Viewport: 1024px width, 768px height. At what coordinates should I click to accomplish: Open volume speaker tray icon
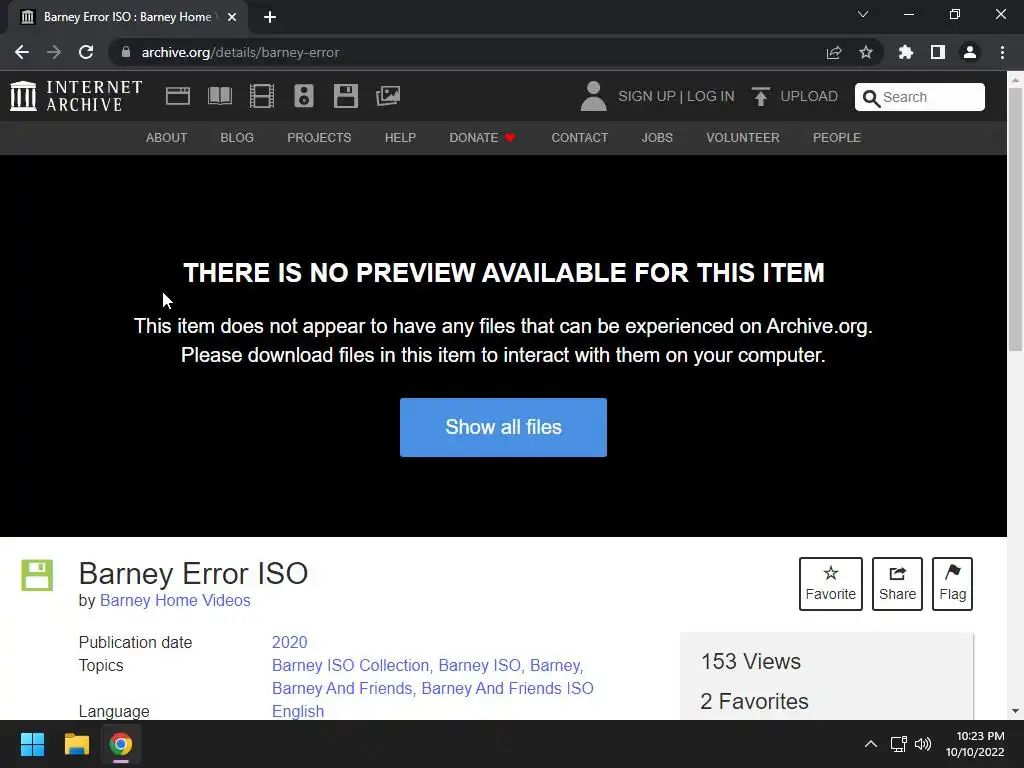[923, 744]
